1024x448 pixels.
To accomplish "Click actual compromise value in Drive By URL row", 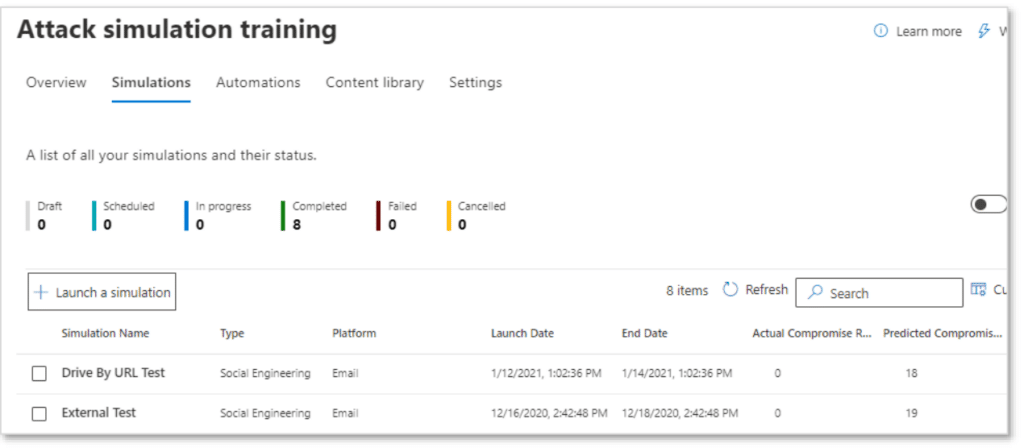I will [x=778, y=374].
